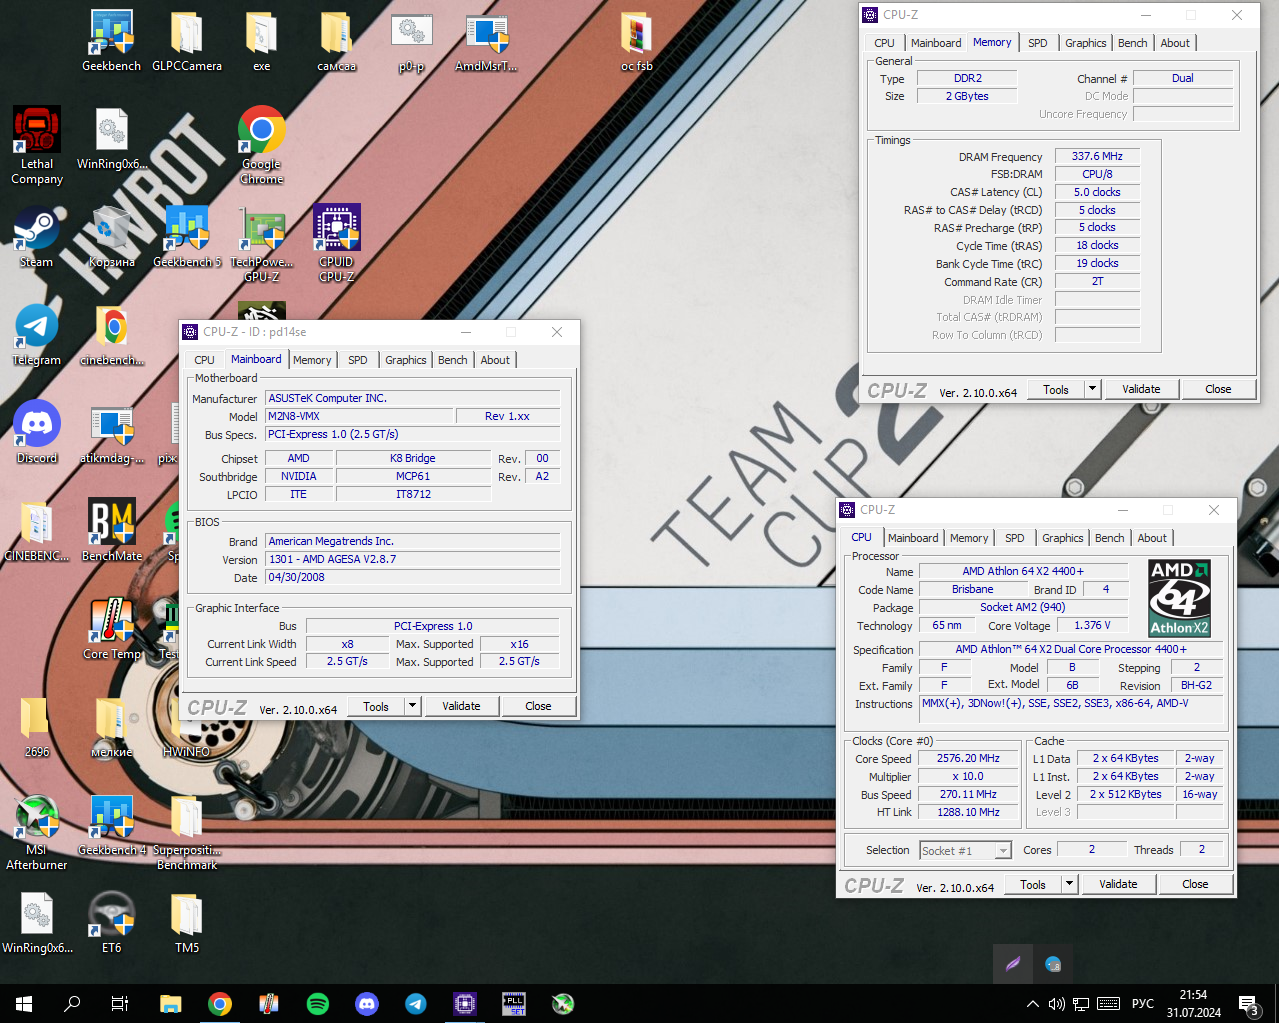Click the taskbar clock showing 21:54
Image resolution: width=1279 pixels, height=1023 pixels.
point(1193,1003)
